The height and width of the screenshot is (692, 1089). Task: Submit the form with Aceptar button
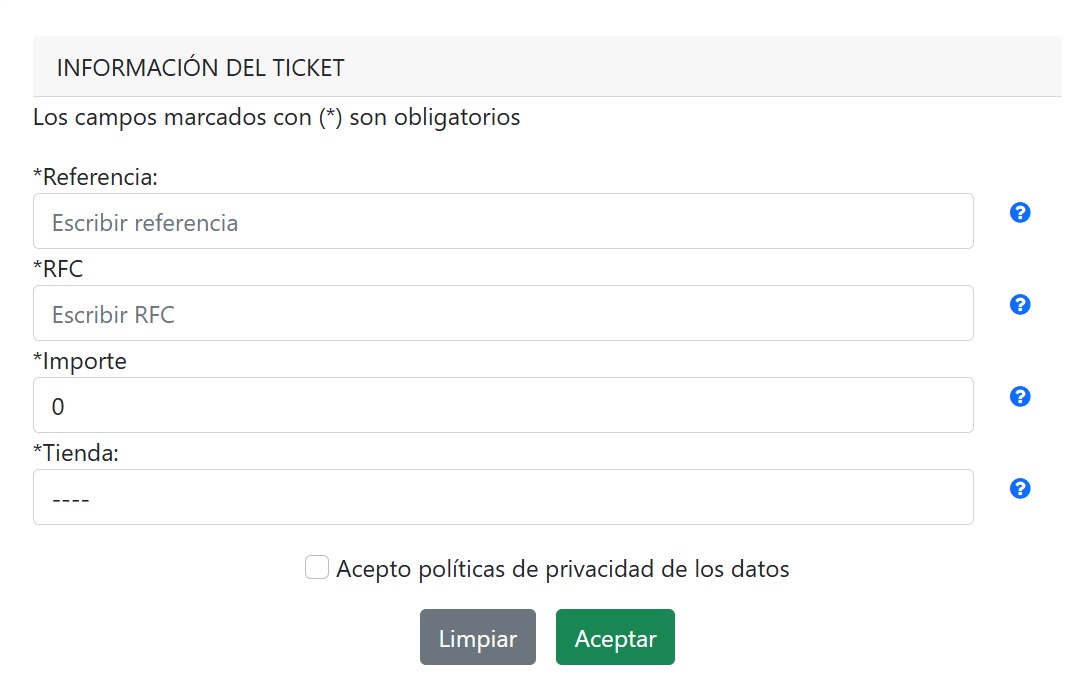point(615,637)
